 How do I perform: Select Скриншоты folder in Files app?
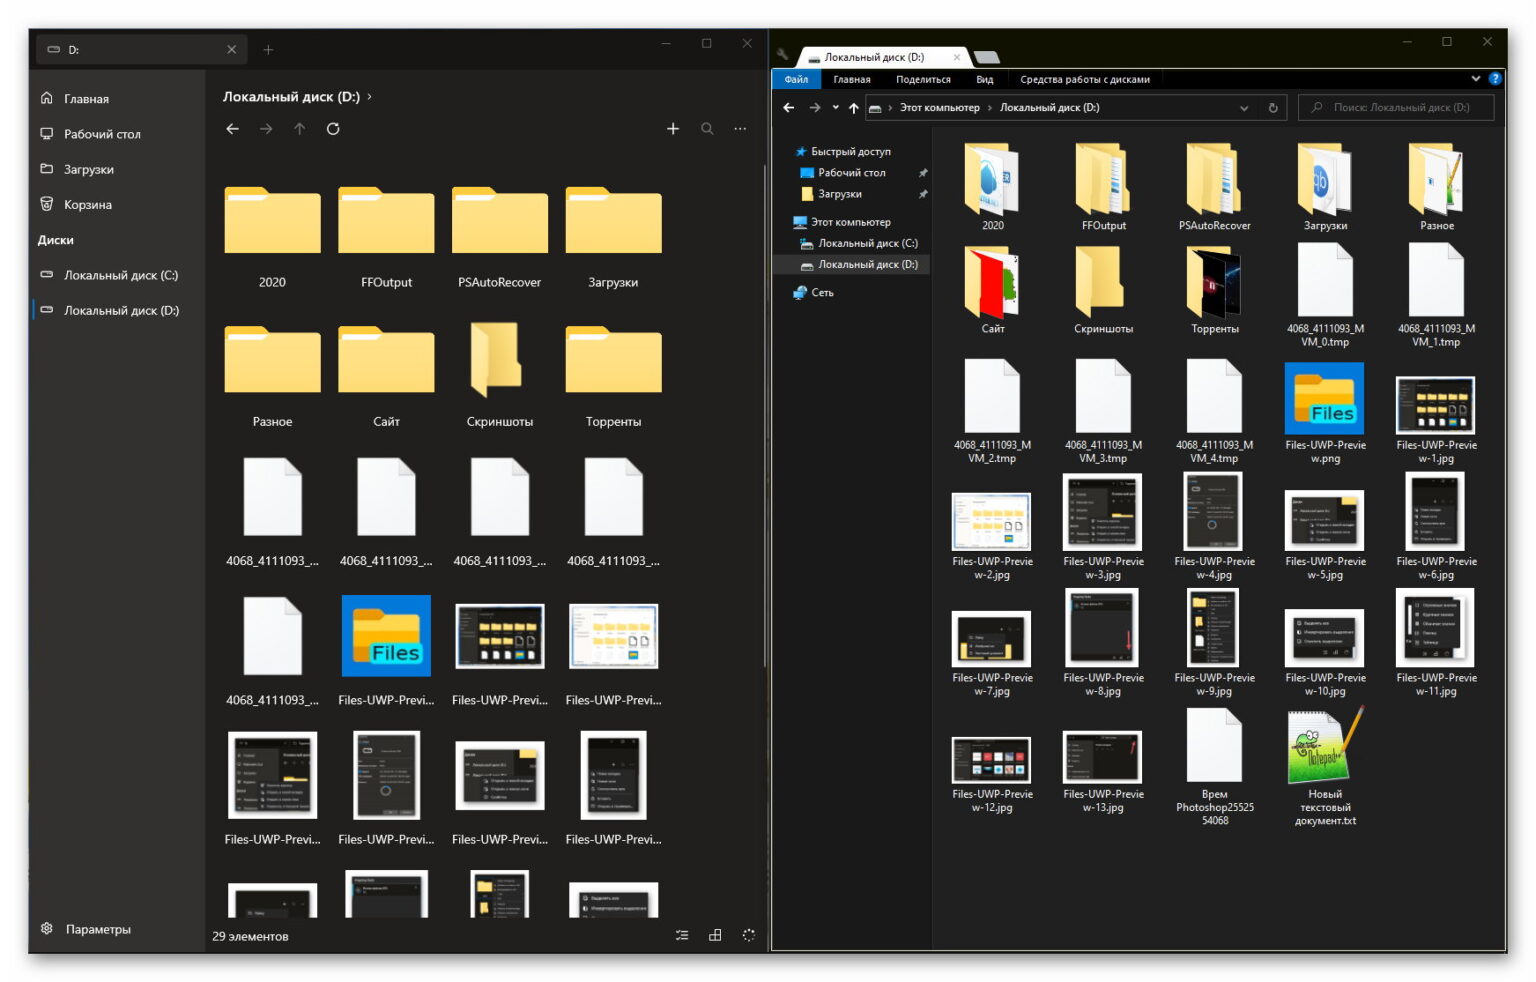[499, 377]
